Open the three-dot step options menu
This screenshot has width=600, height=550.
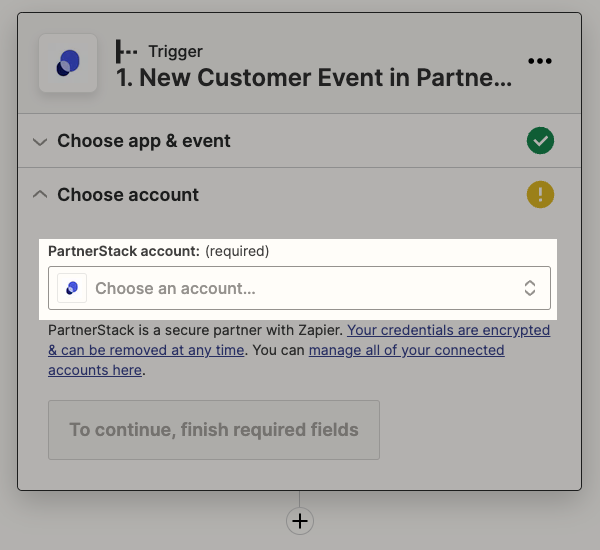(x=540, y=61)
